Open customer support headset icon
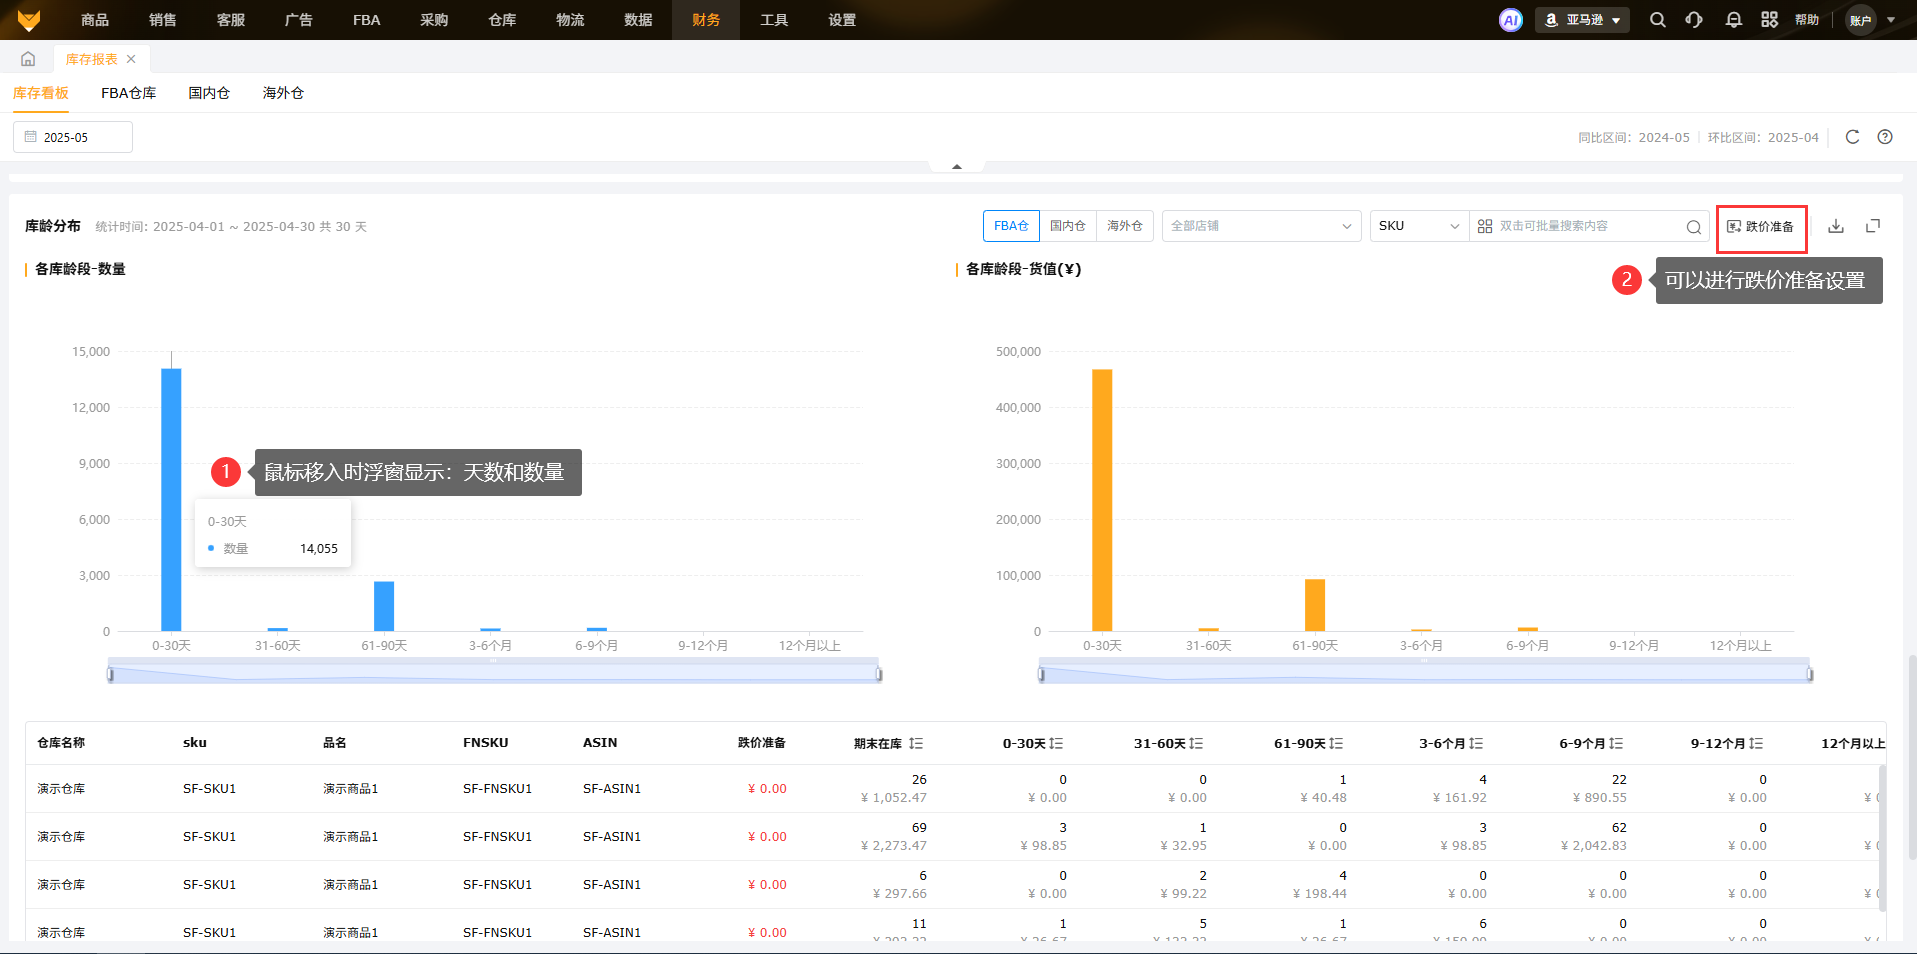Image resolution: width=1917 pixels, height=954 pixels. [x=1694, y=20]
